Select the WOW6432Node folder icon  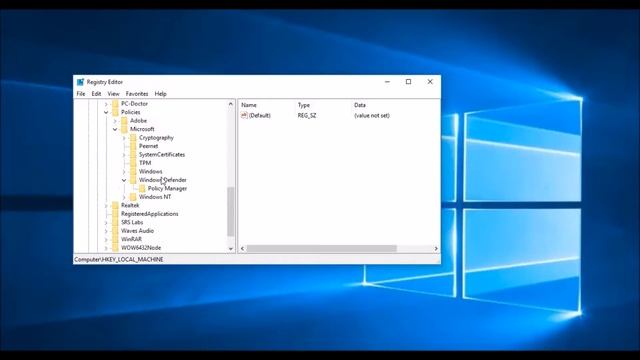point(116,248)
